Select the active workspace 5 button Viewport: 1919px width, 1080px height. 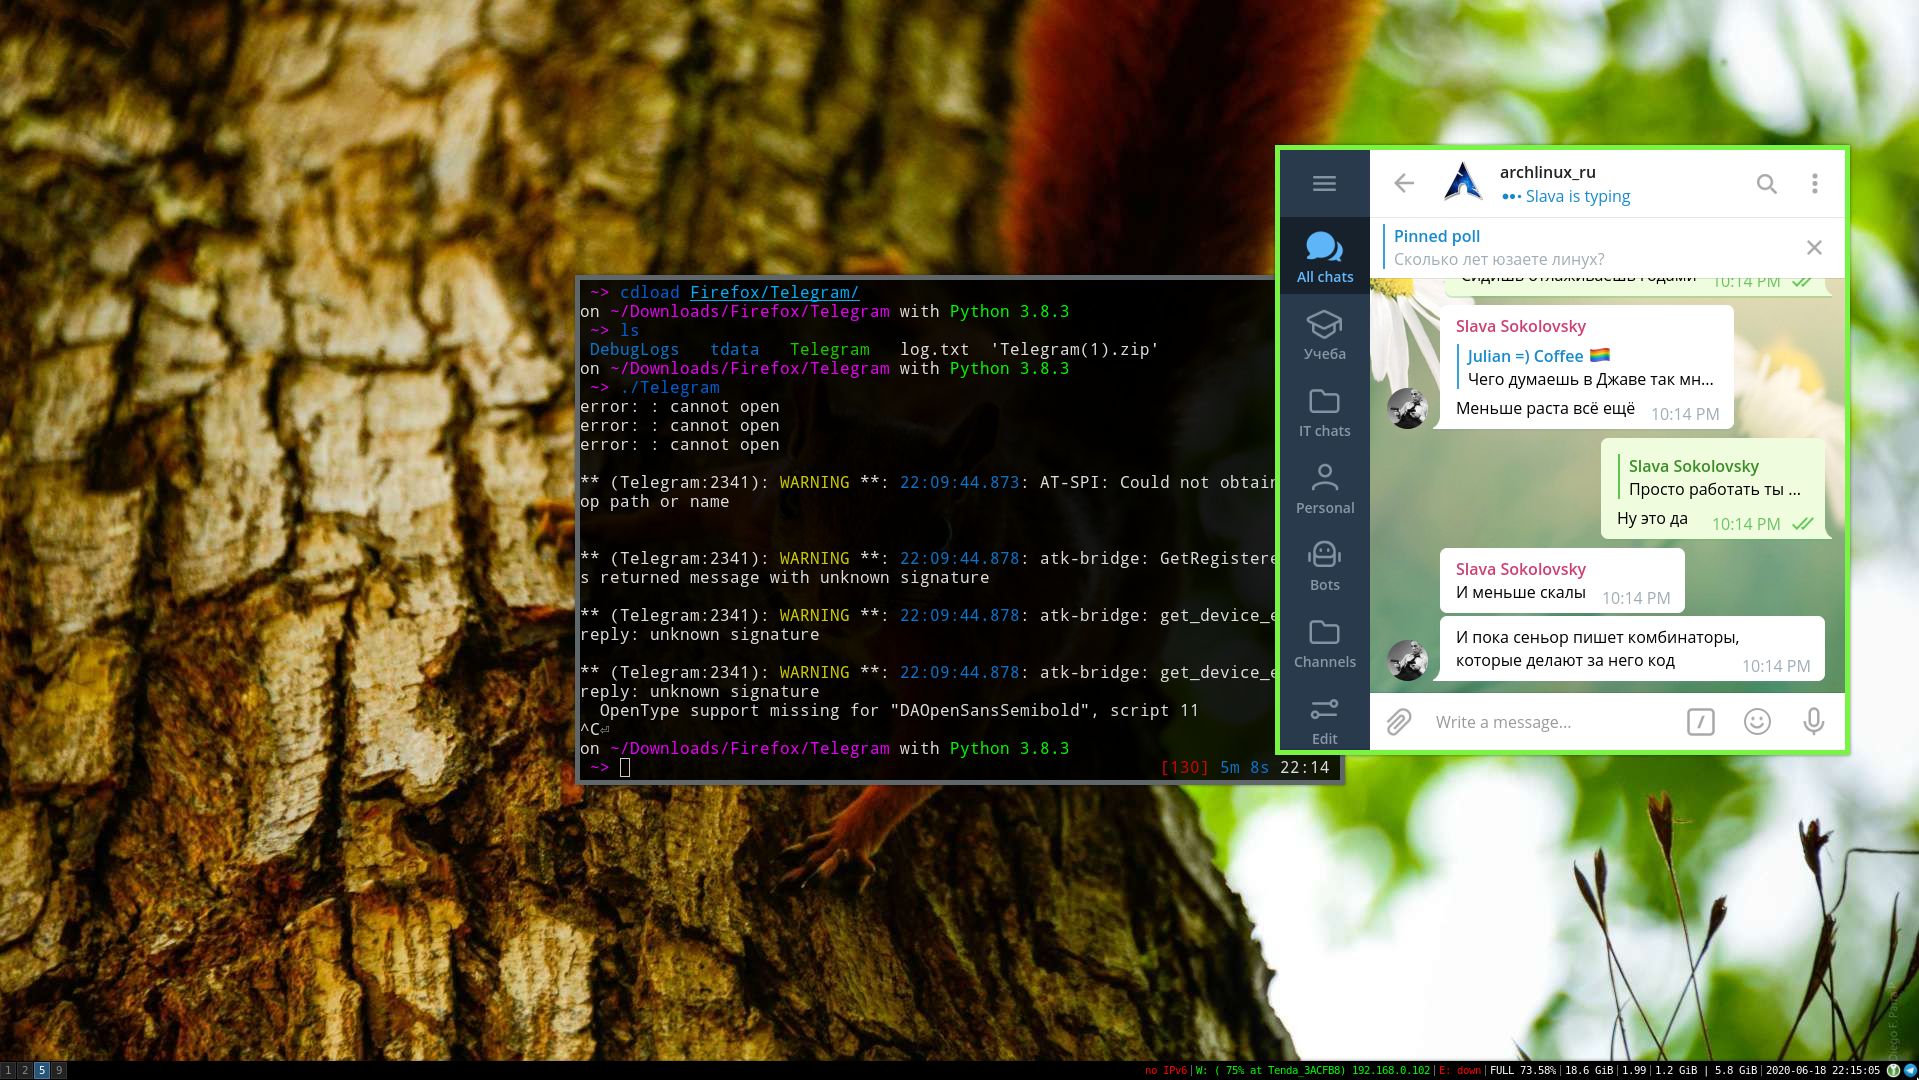click(42, 1070)
